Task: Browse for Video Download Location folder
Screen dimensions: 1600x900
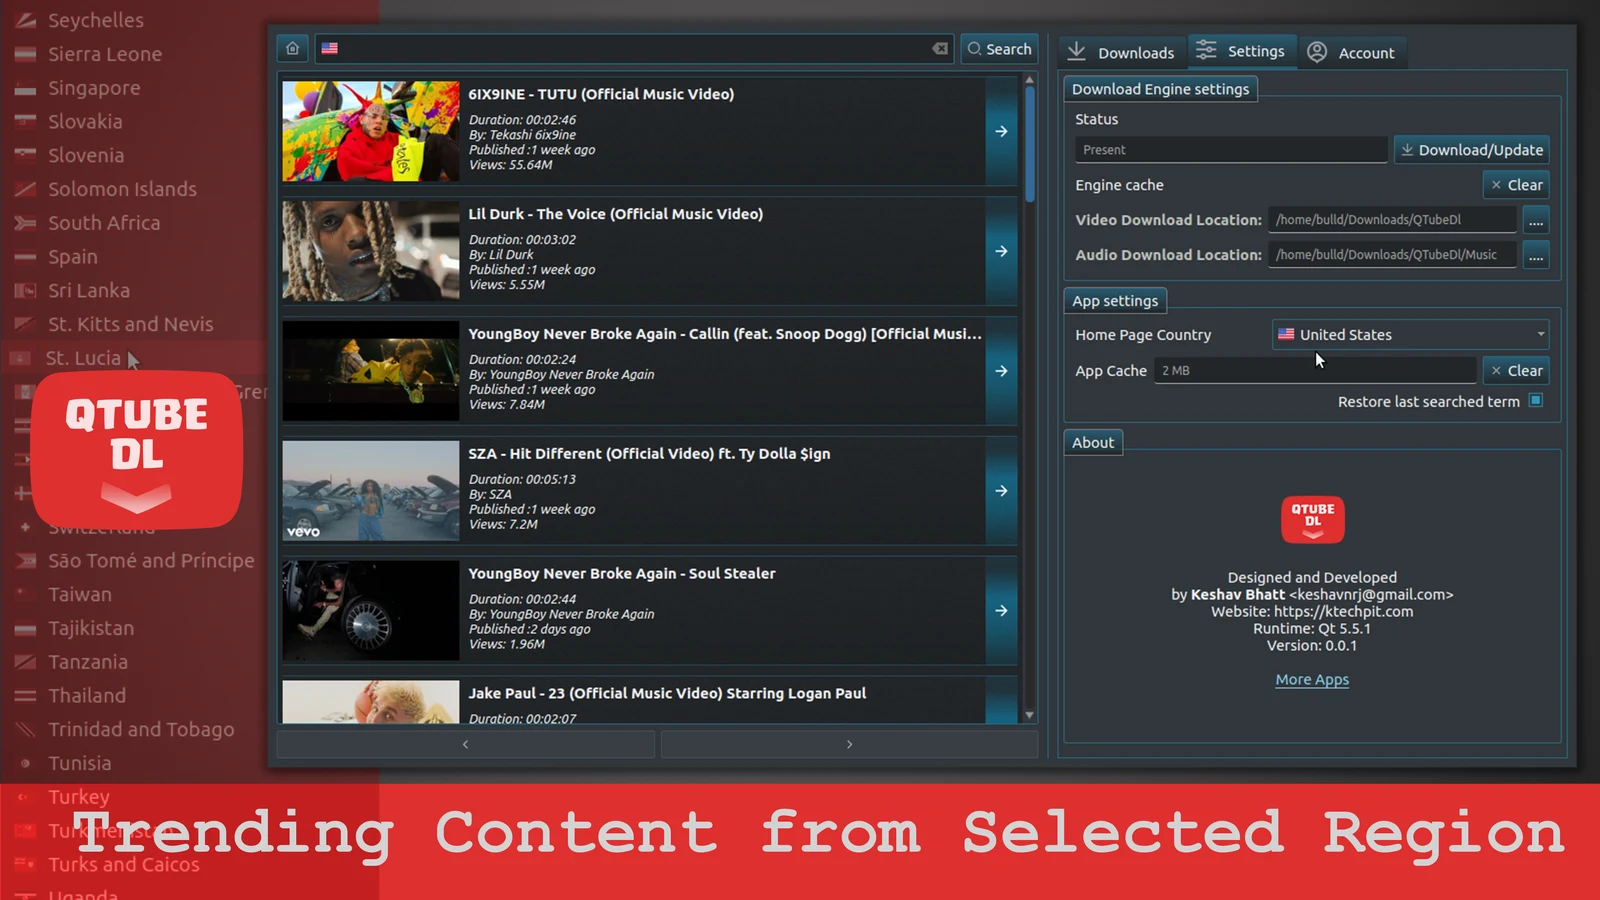Action: pos(1536,220)
